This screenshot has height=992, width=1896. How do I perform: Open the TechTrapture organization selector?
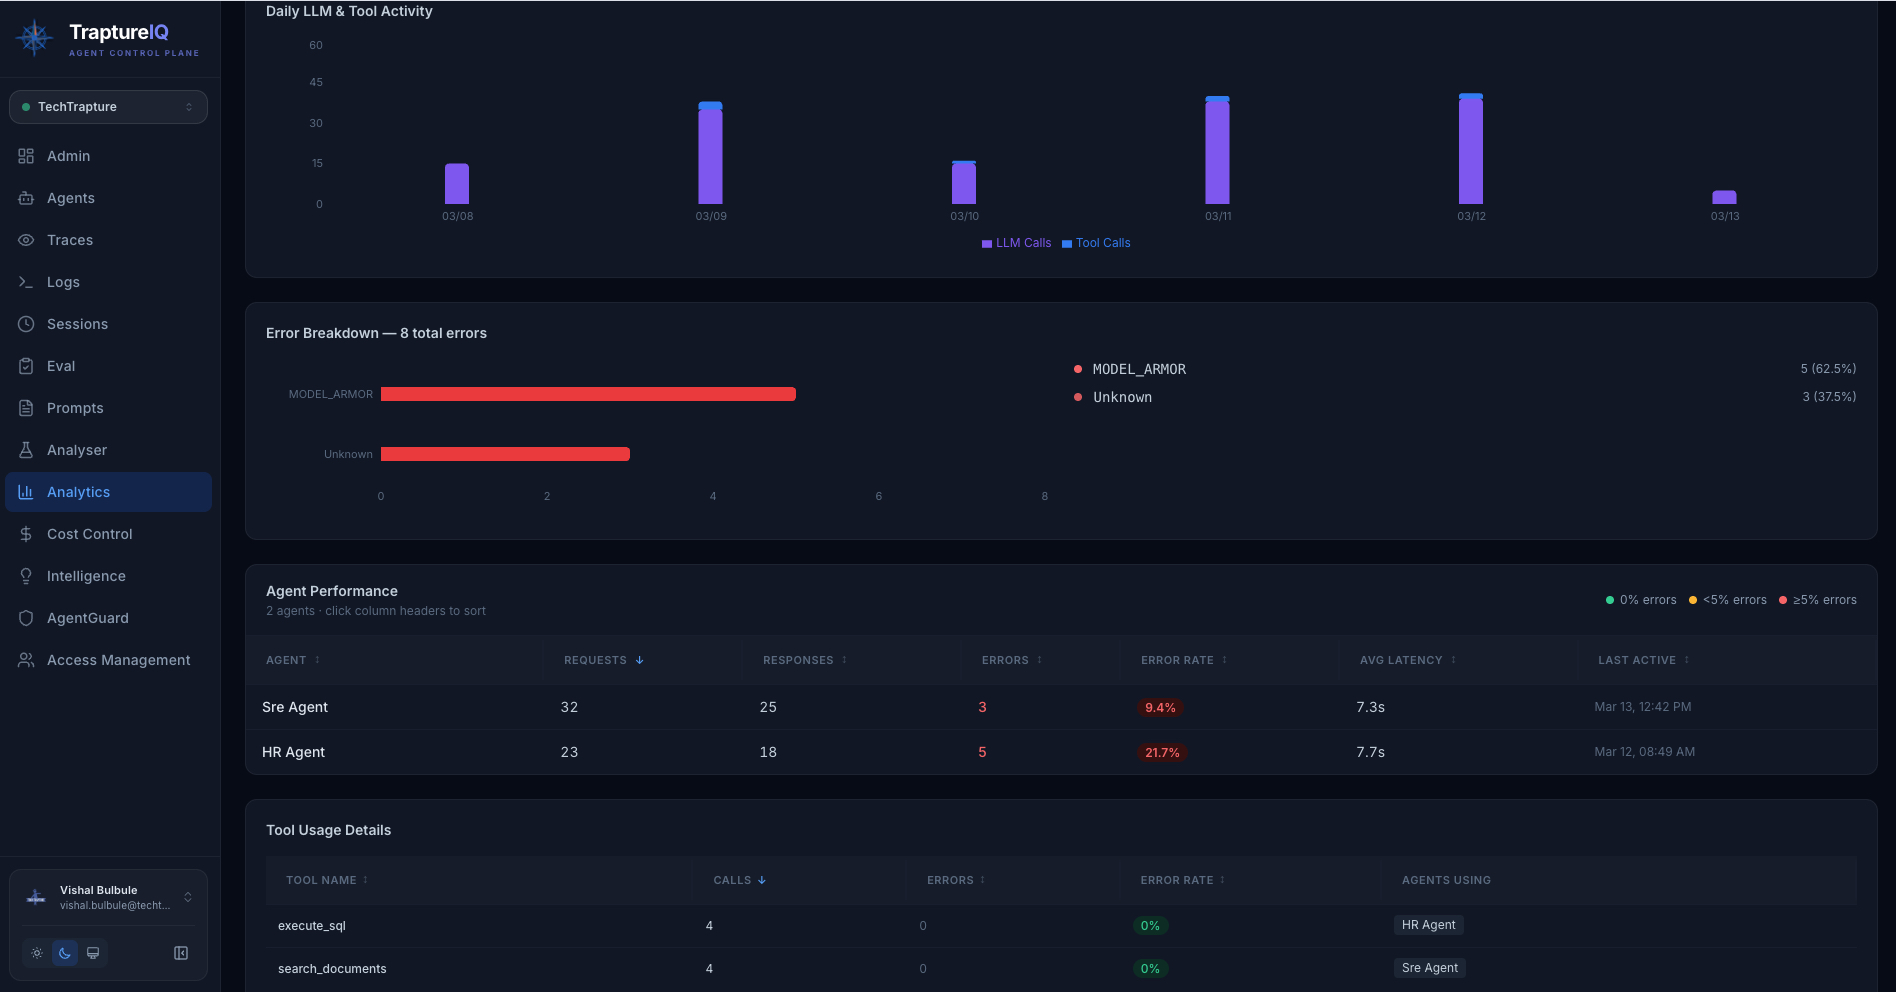pos(108,107)
